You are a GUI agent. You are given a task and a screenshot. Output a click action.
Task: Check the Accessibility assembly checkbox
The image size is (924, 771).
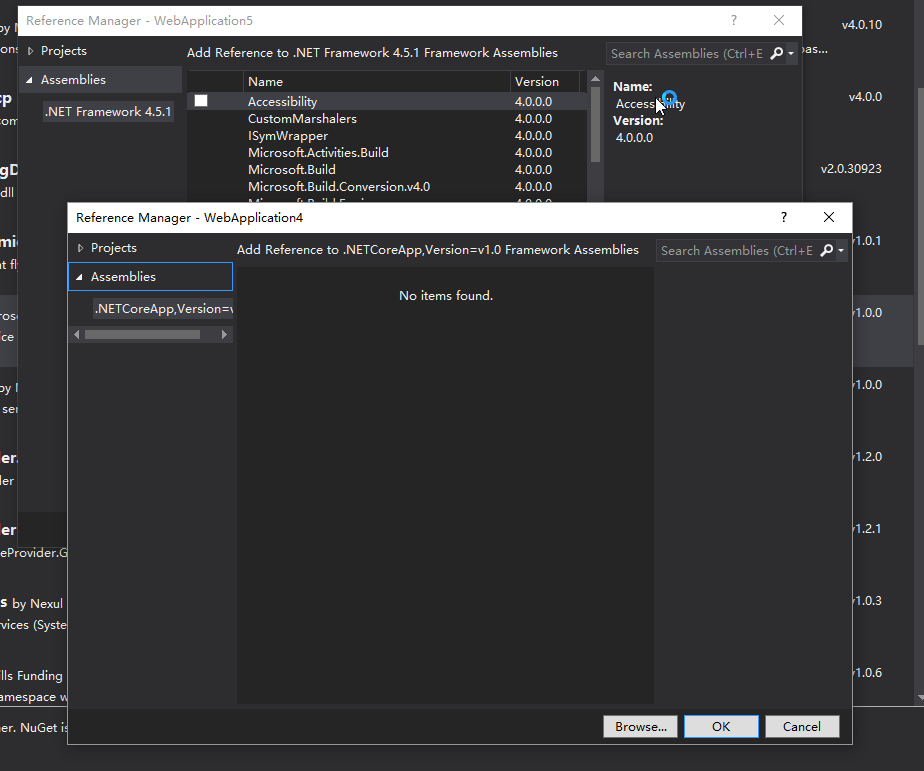(x=201, y=101)
